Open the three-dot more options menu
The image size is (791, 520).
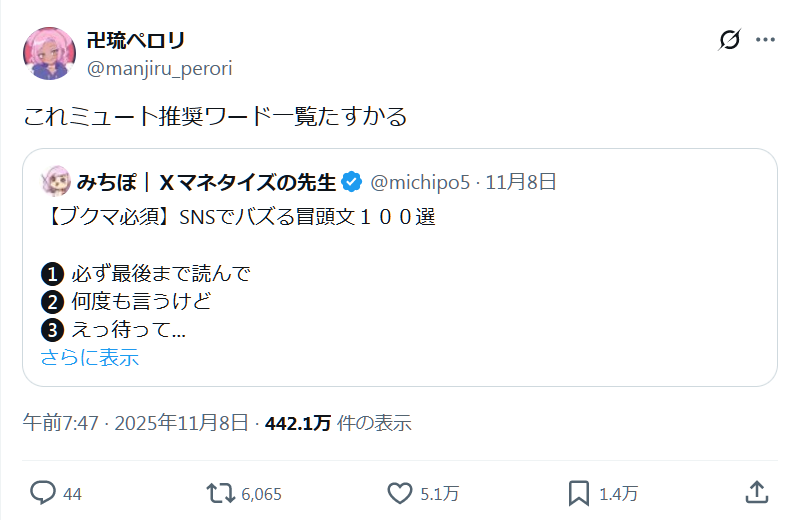(x=765, y=40)
